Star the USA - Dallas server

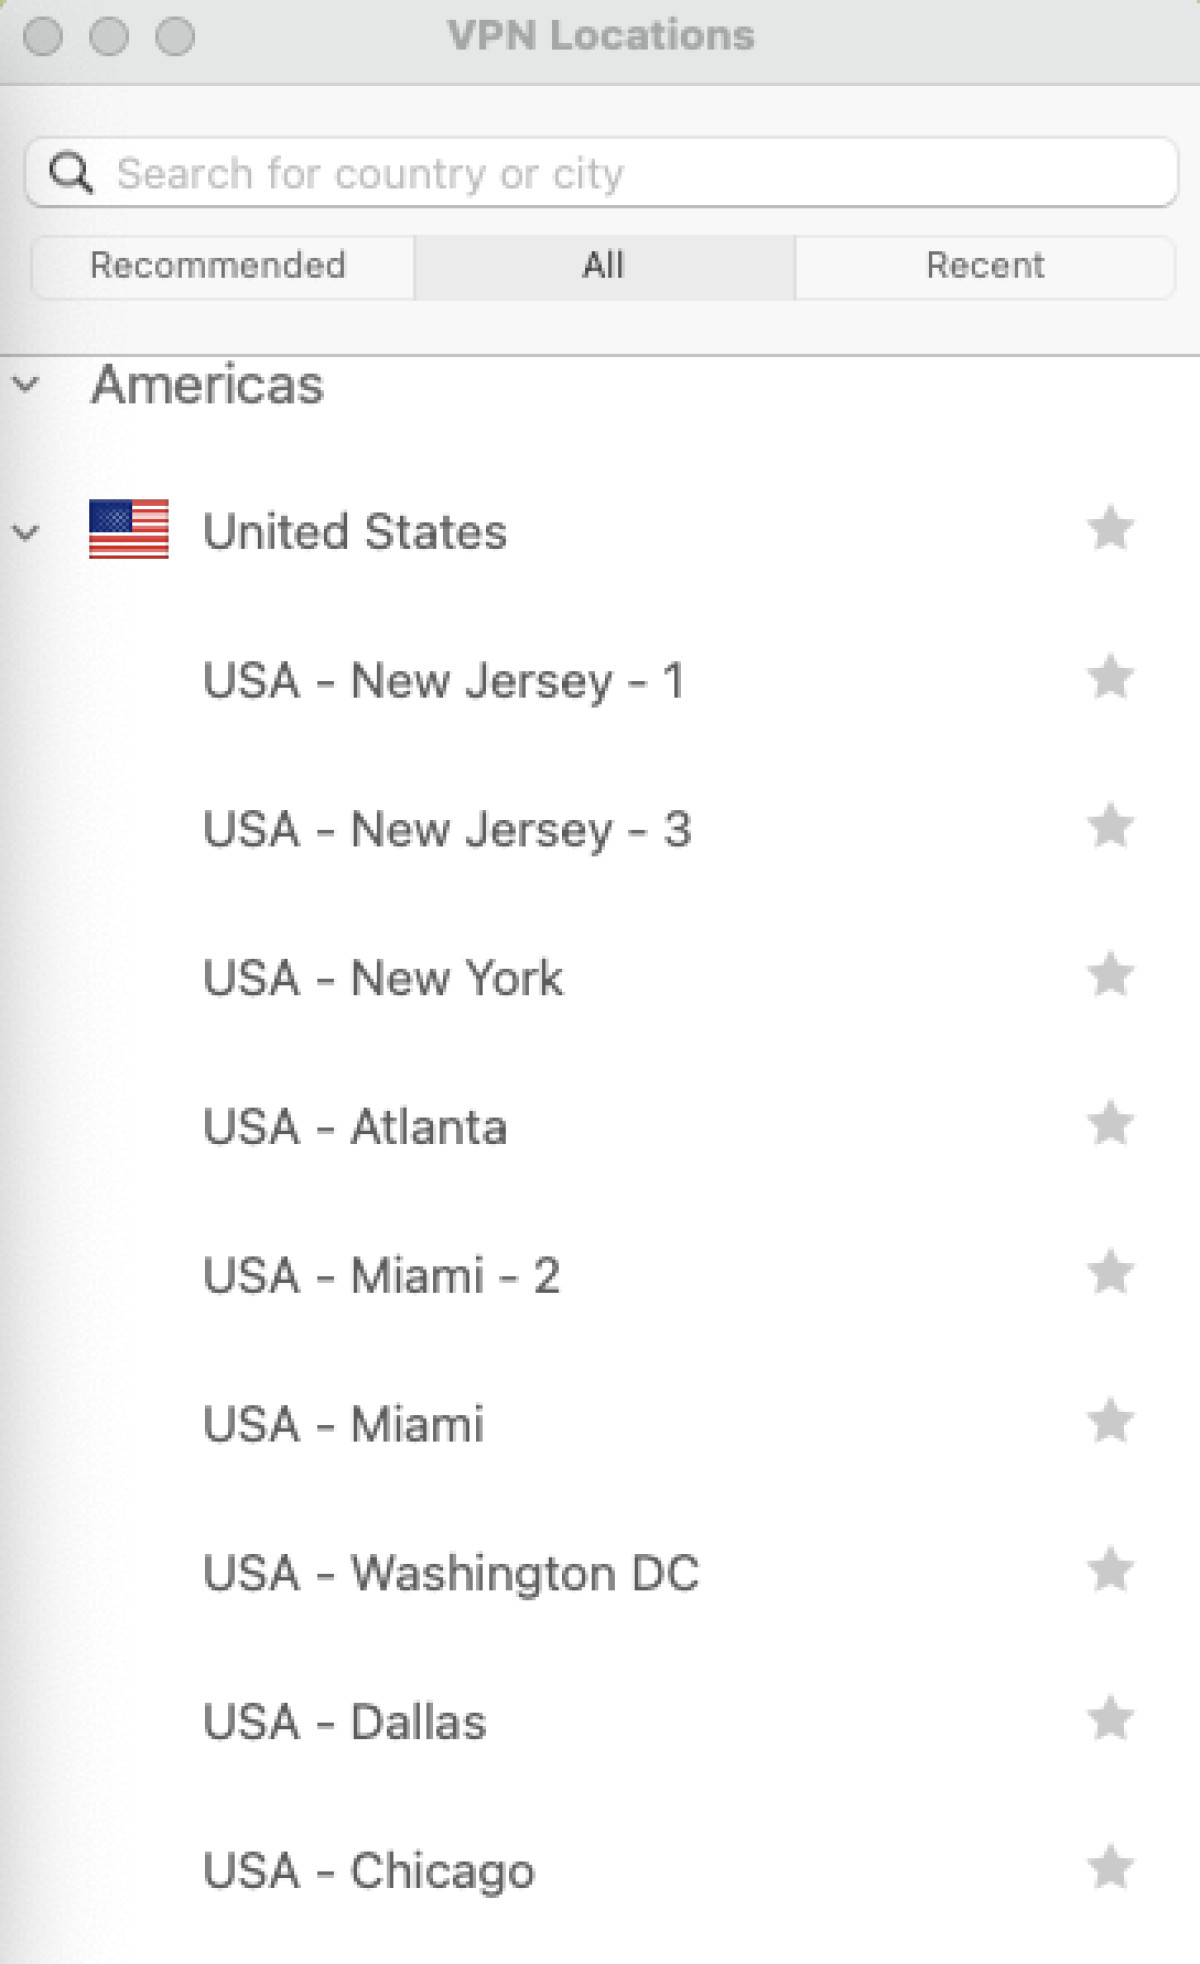[x=1110, y=1719]
